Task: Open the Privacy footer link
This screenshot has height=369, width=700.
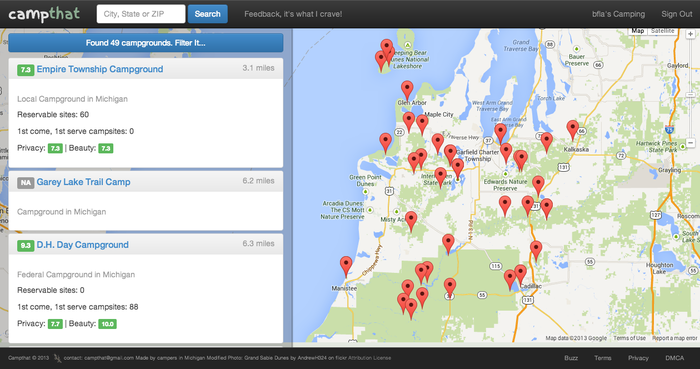Action: pos(638,358)
